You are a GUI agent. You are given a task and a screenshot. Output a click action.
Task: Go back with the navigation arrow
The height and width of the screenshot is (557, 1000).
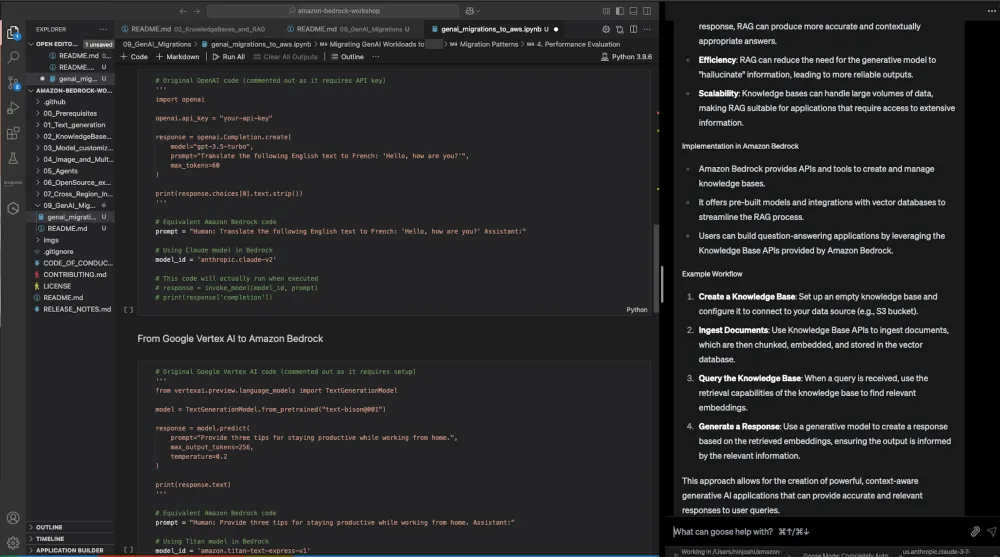[x=183, y=11]
